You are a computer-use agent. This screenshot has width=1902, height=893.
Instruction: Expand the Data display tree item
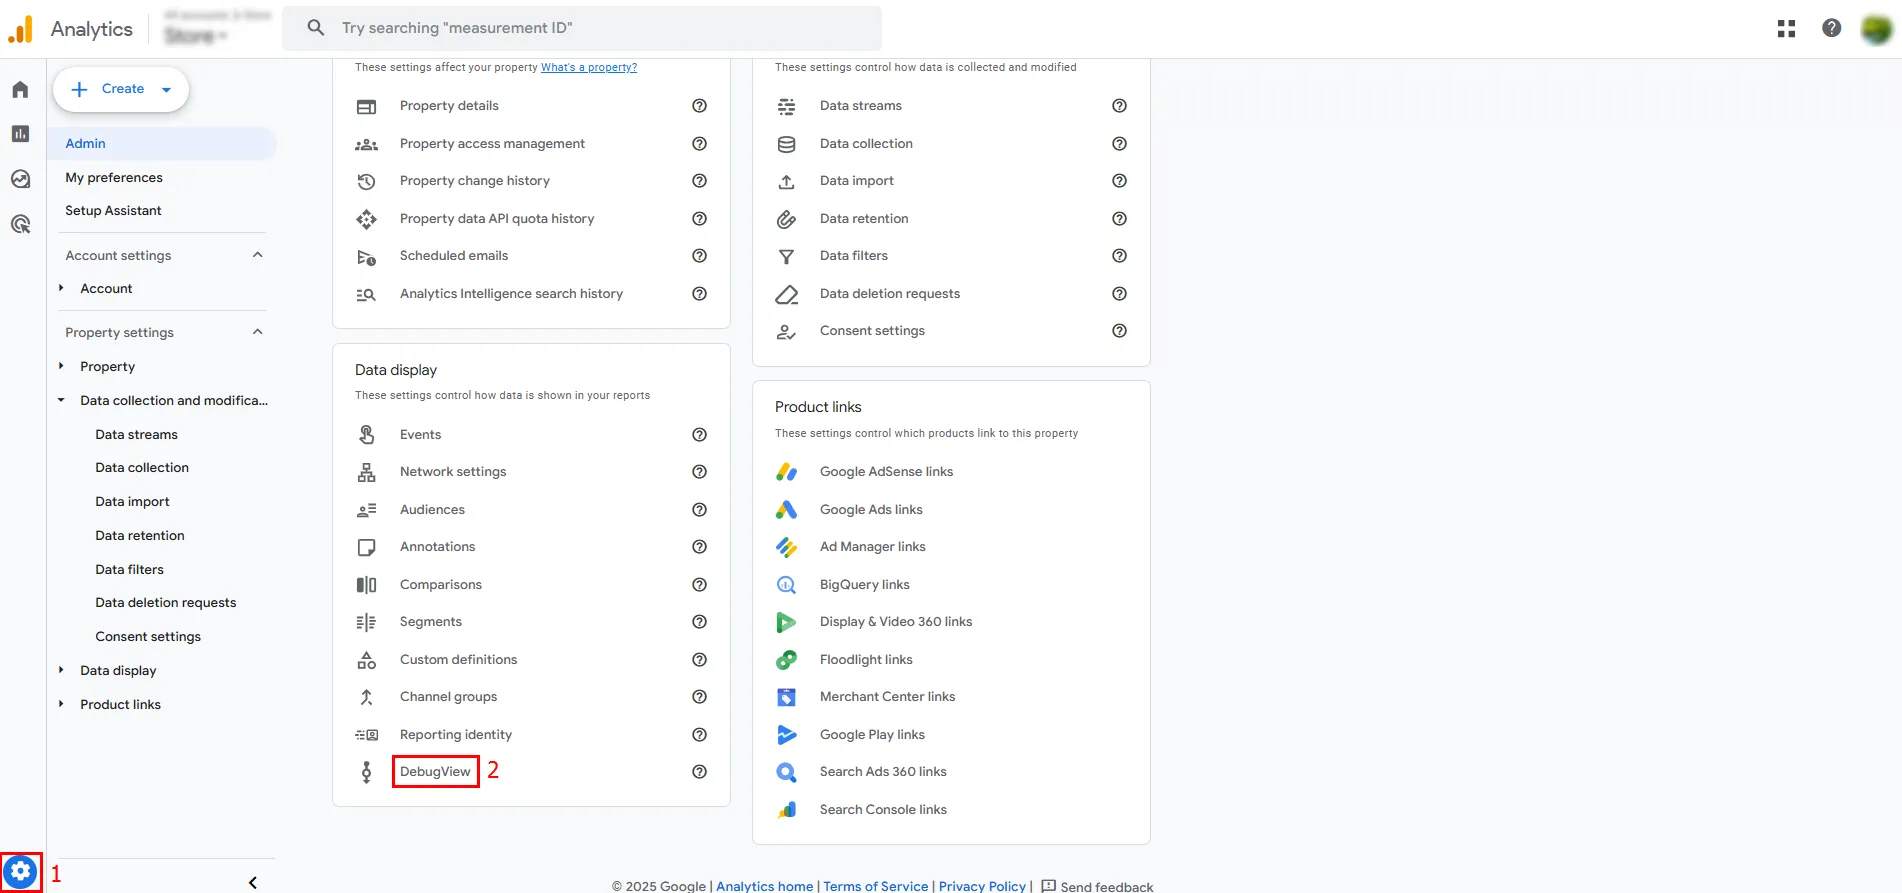pos(61,670)
